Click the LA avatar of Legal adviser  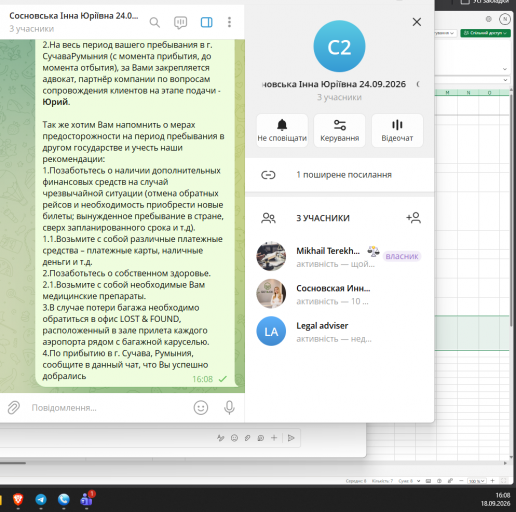(x=271, y=331)
